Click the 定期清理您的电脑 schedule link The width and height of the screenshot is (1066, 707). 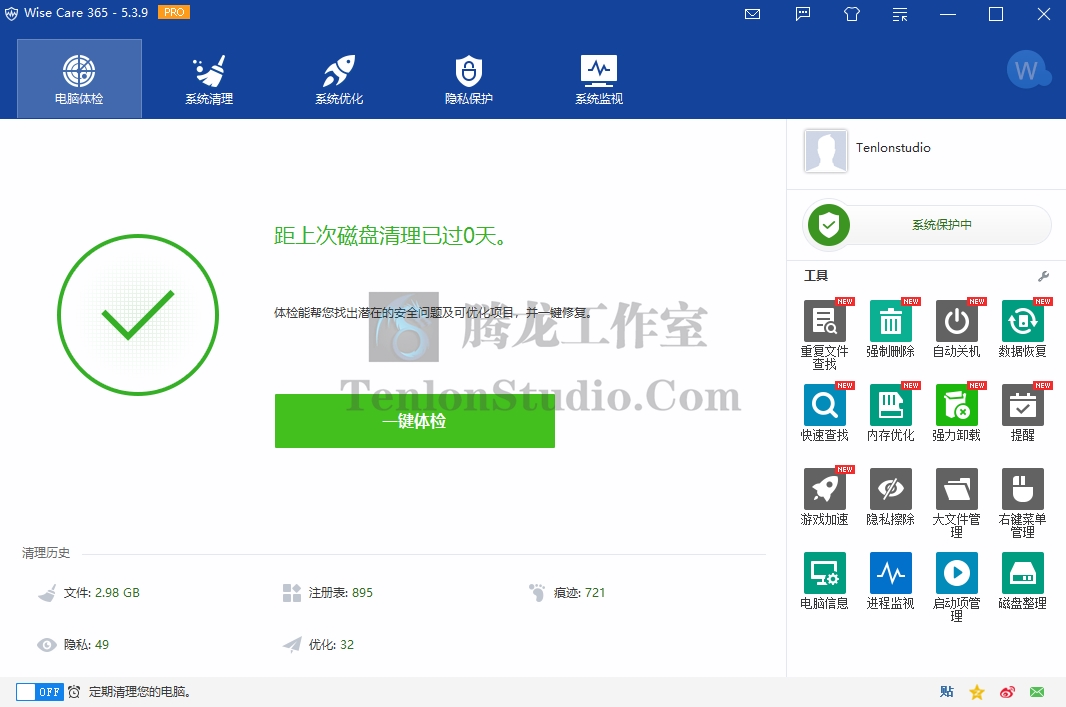coord(140,692)
